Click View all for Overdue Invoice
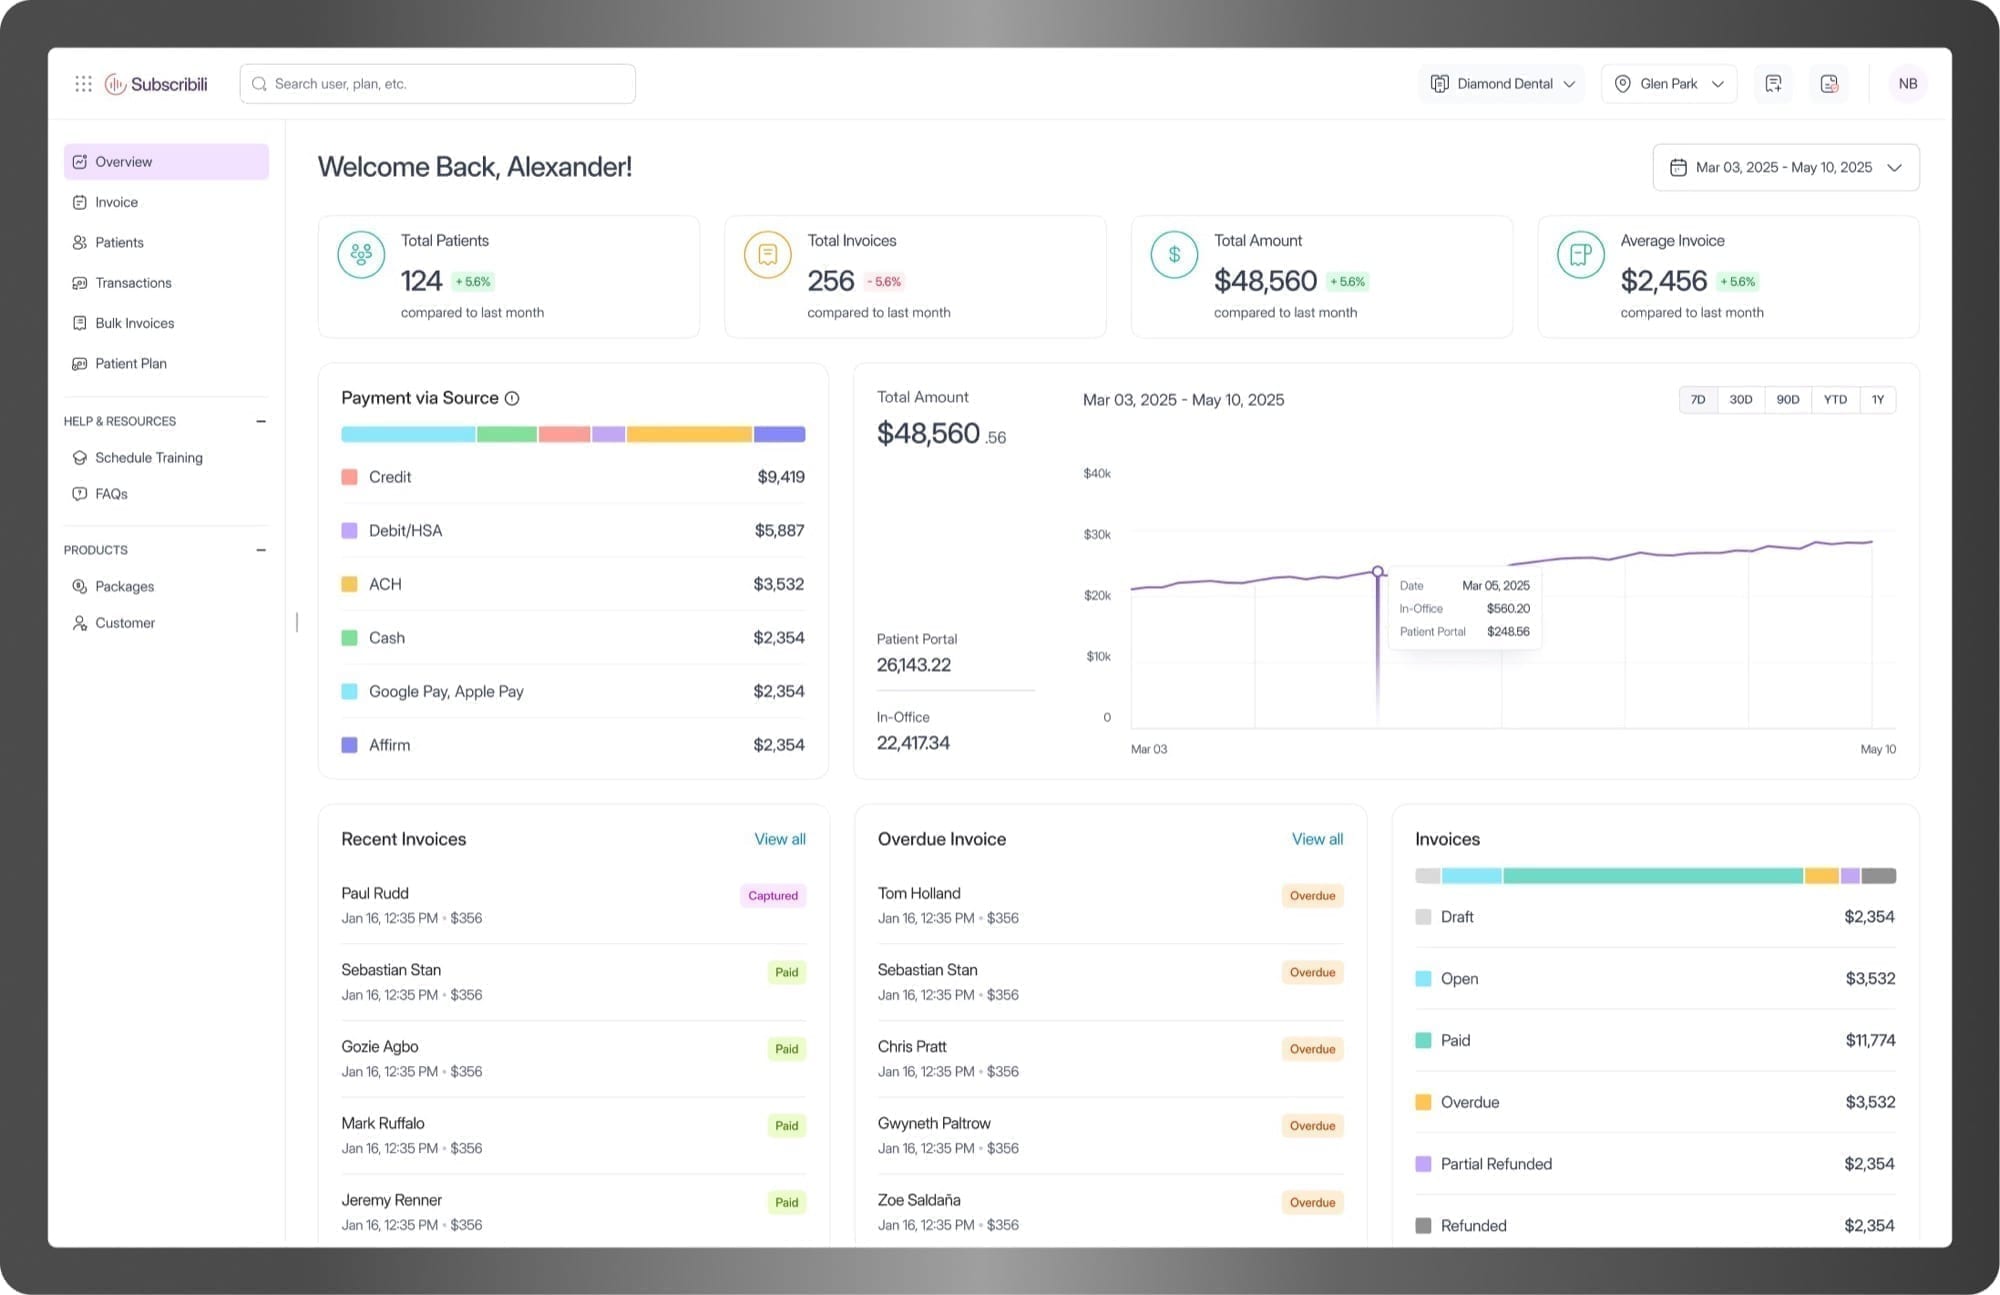This screenshot has width=2000, height=1295. 1317,839
